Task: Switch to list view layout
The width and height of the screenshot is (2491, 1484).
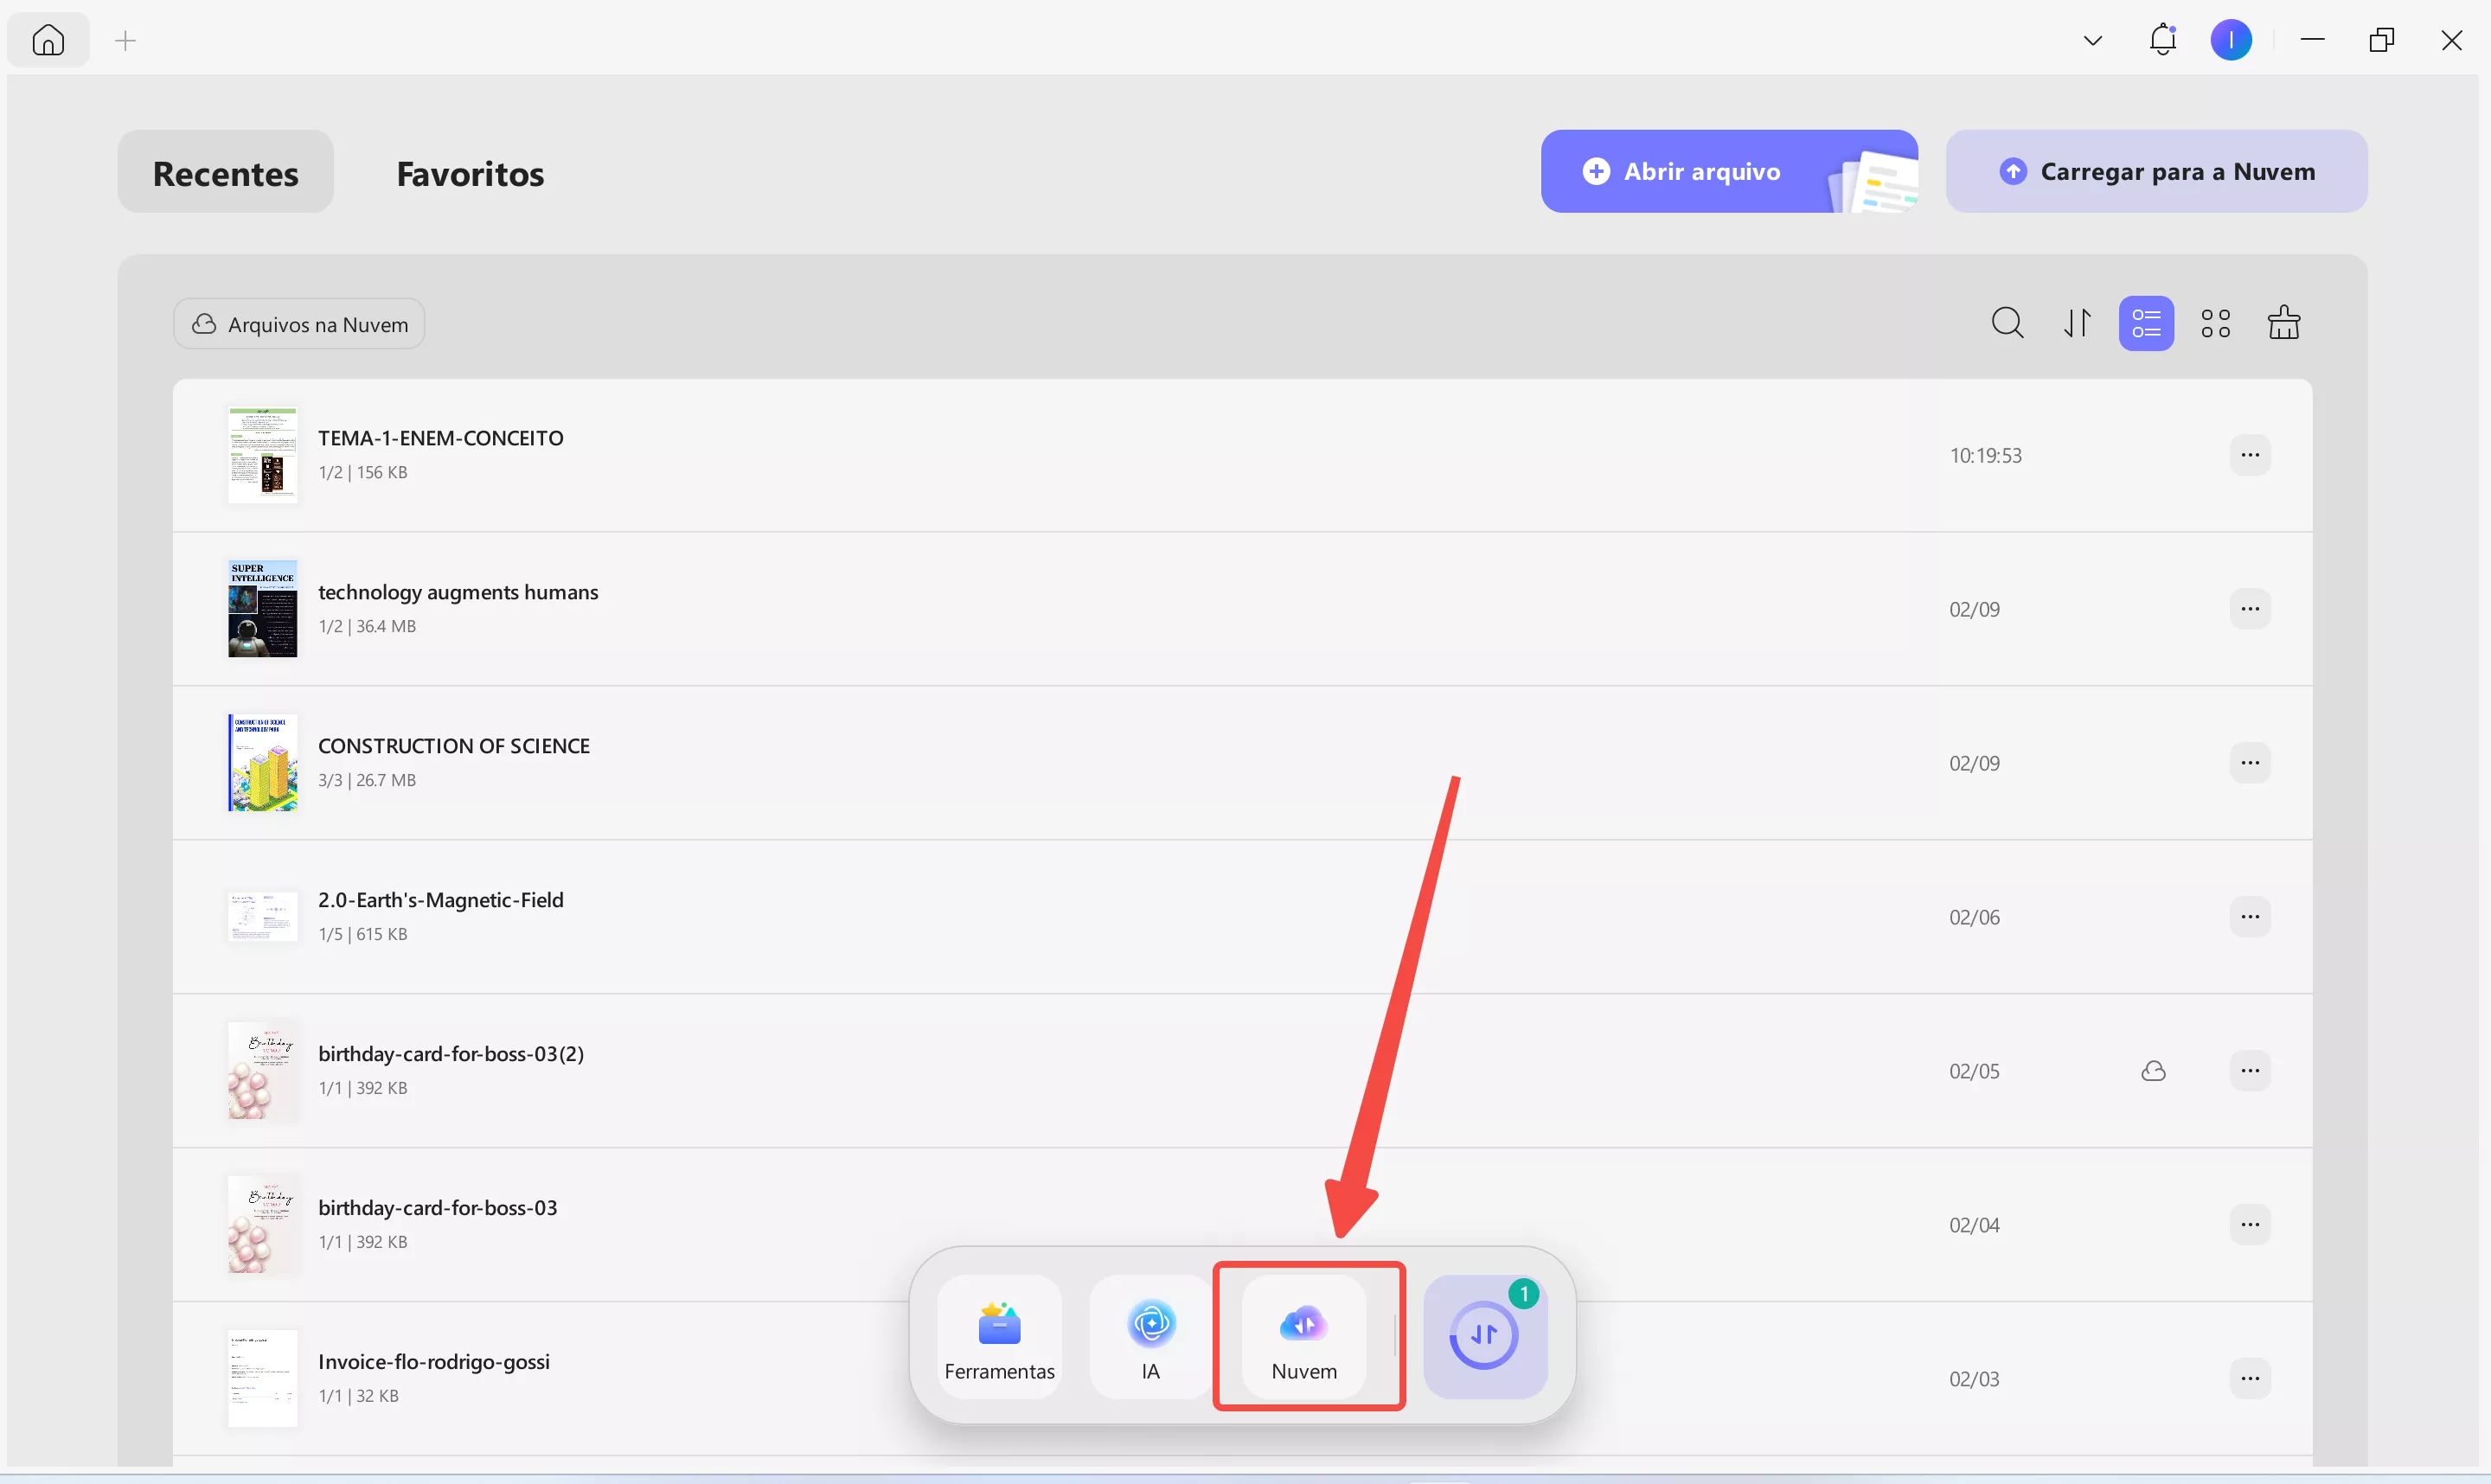Action: (2146, 323)
